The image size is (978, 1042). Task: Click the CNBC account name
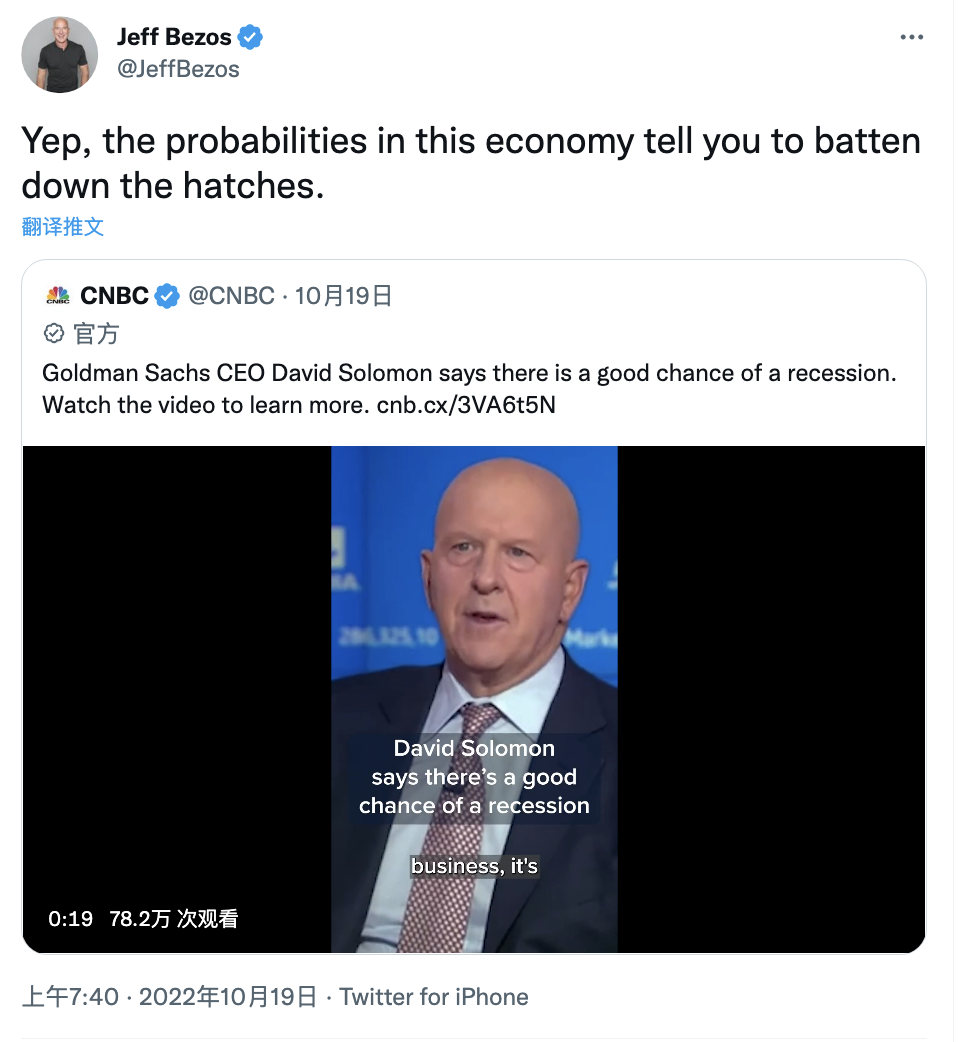pos(114,296)
